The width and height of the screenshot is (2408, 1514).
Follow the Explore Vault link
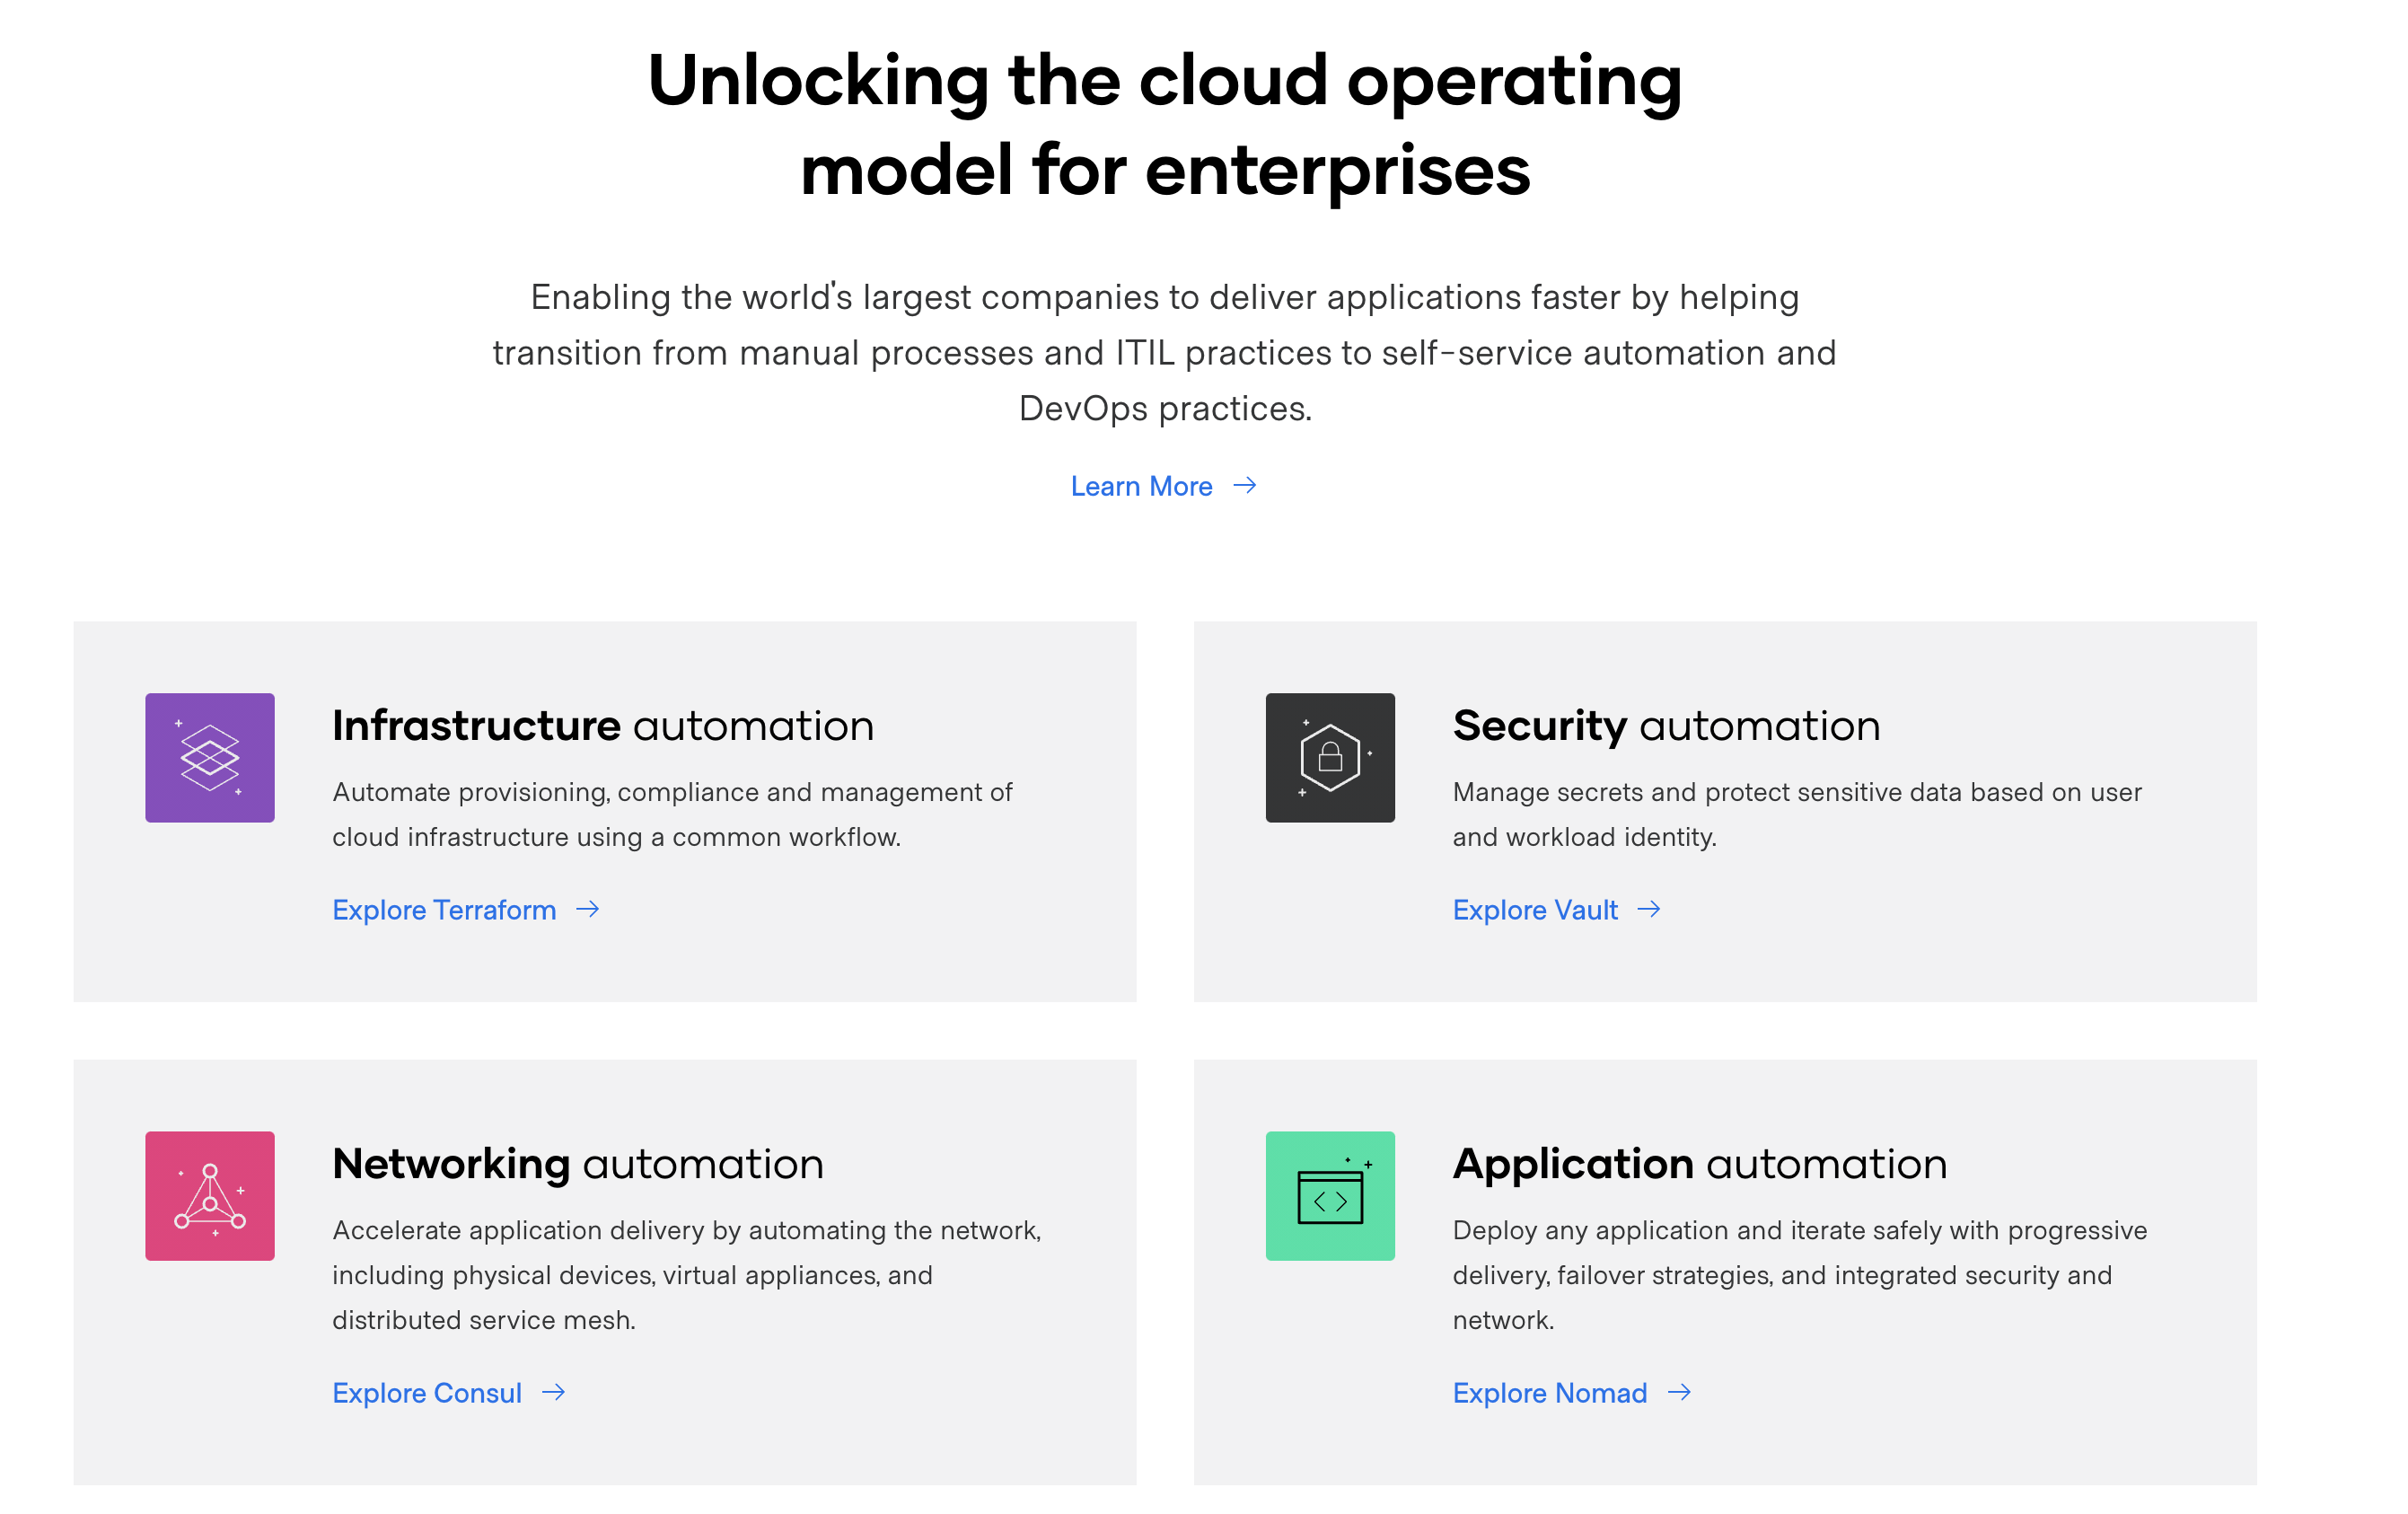[x=1534, y=909]
